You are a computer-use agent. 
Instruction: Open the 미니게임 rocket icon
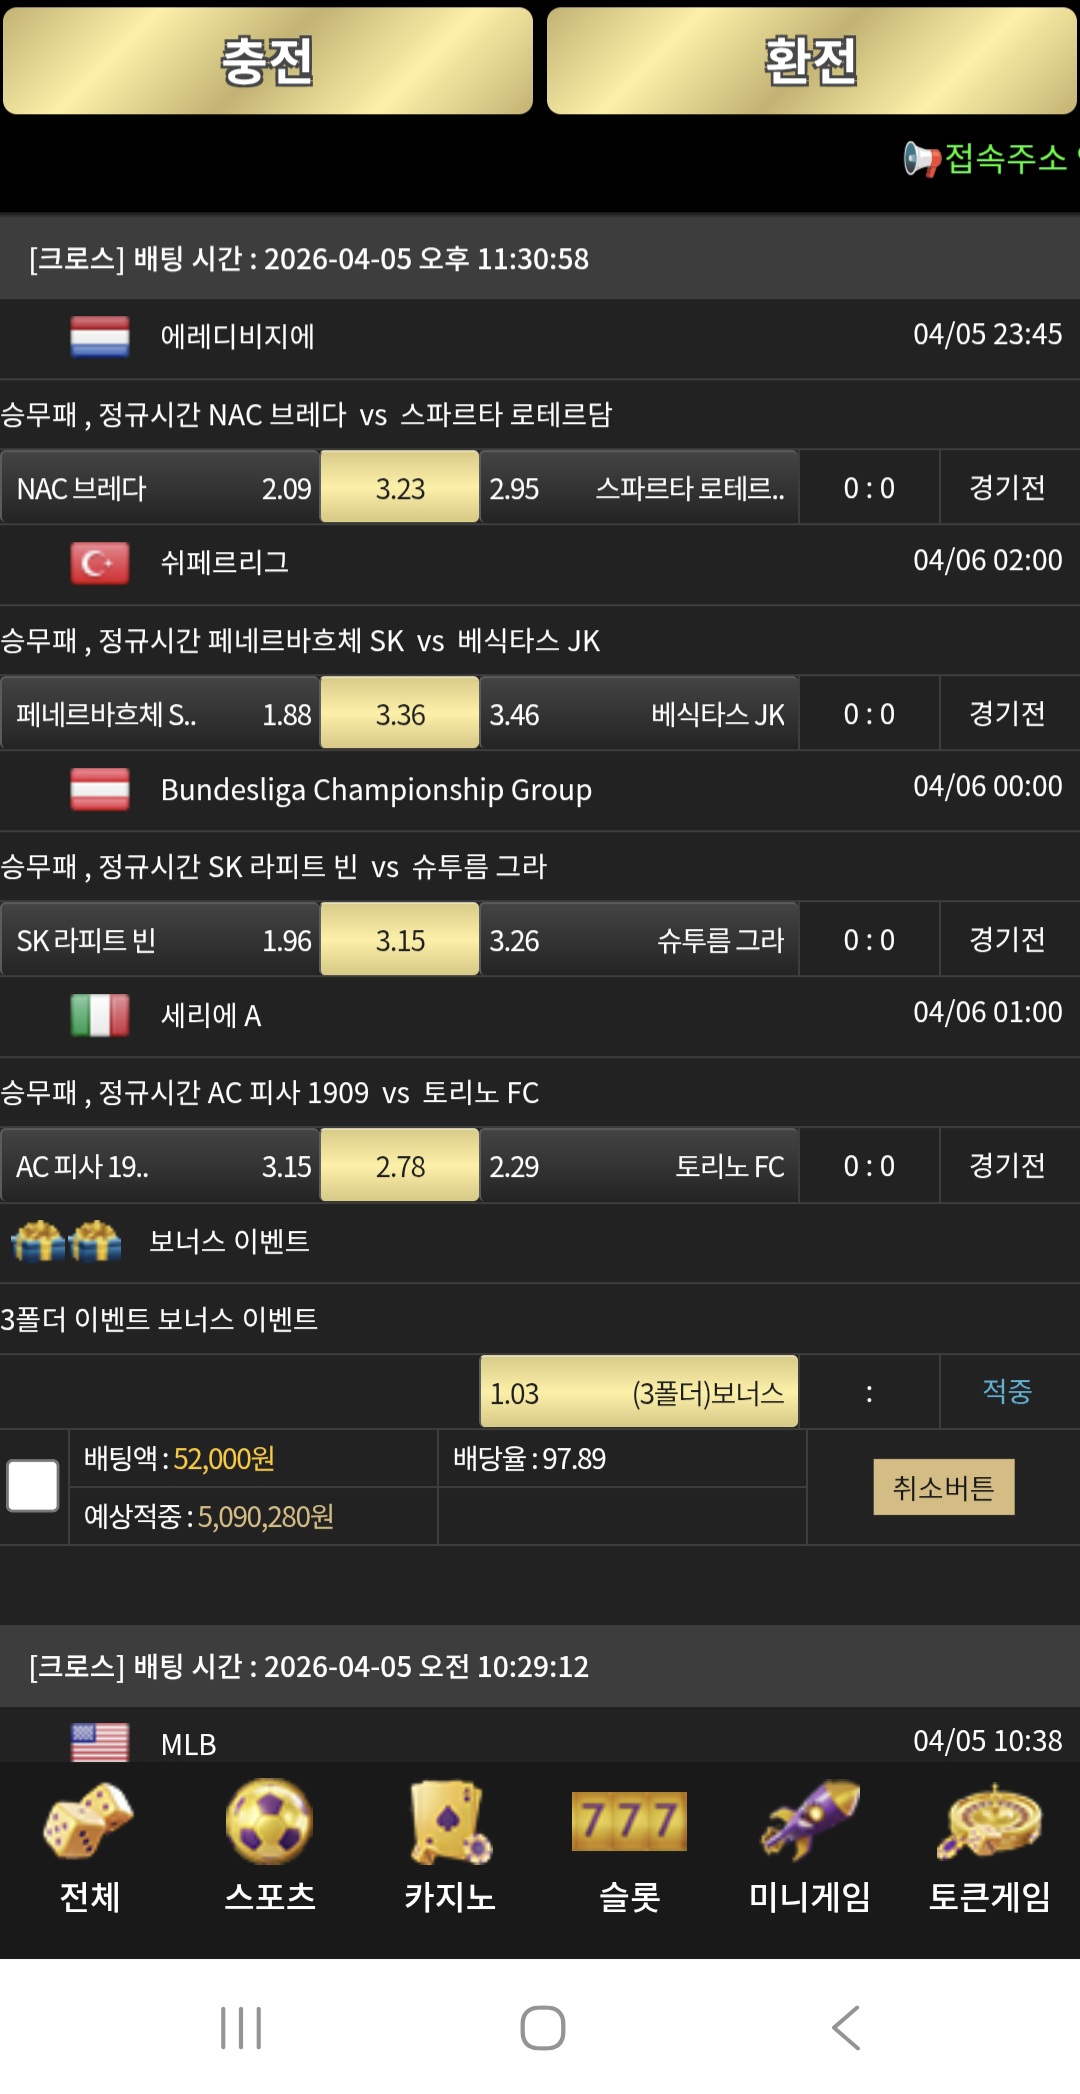point(810,1822)
